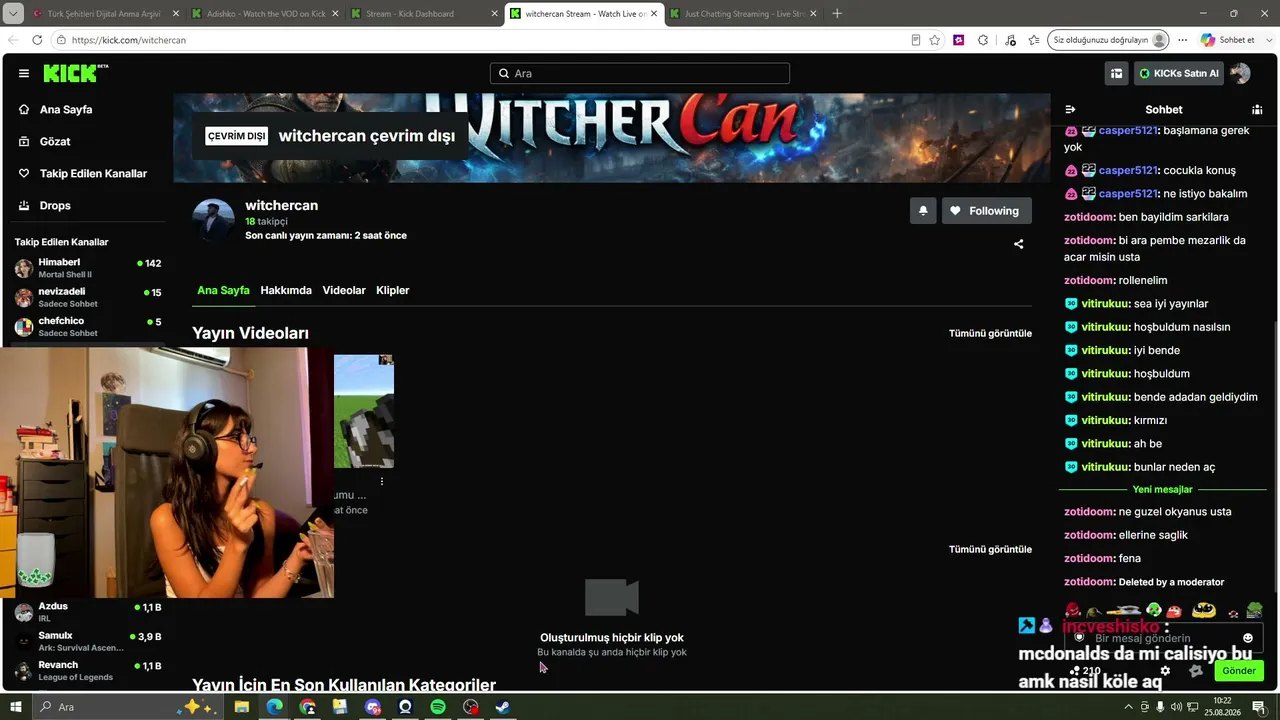
Task: Click the channel points balance showing 210
Action: (1086, 671)
